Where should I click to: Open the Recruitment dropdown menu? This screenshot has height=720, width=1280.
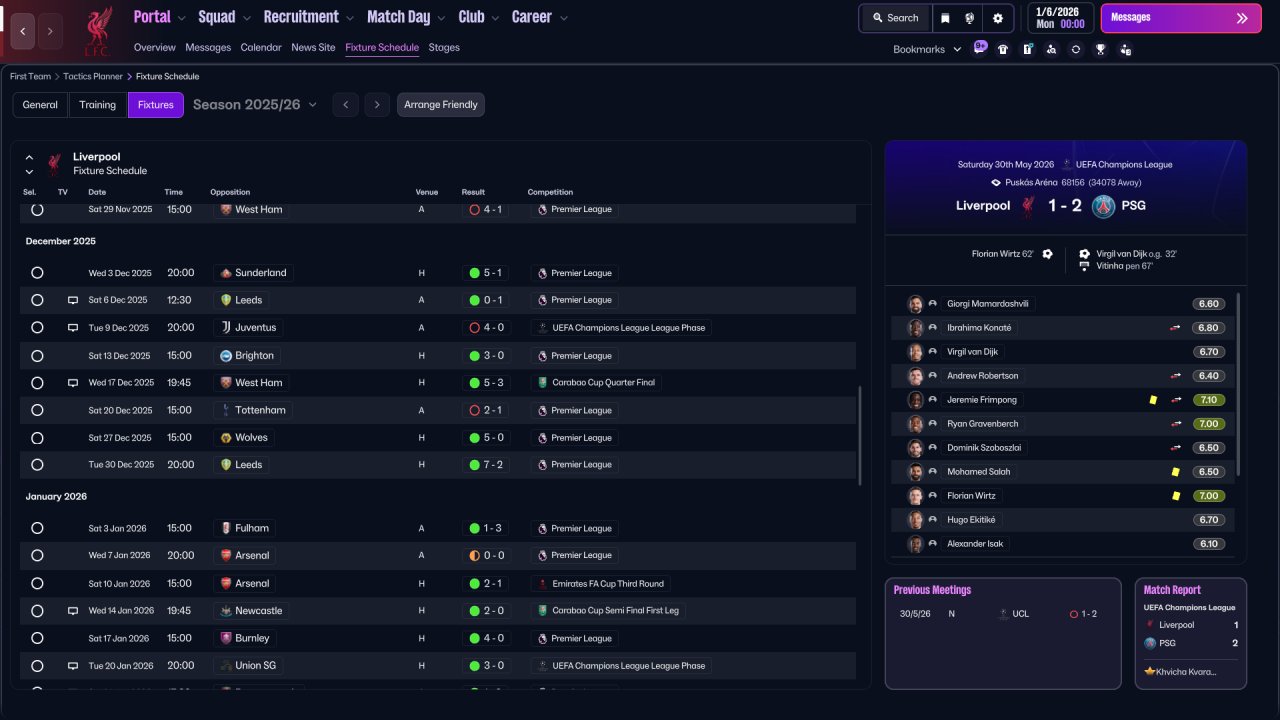pyautogui.click(x=309, y=17)
